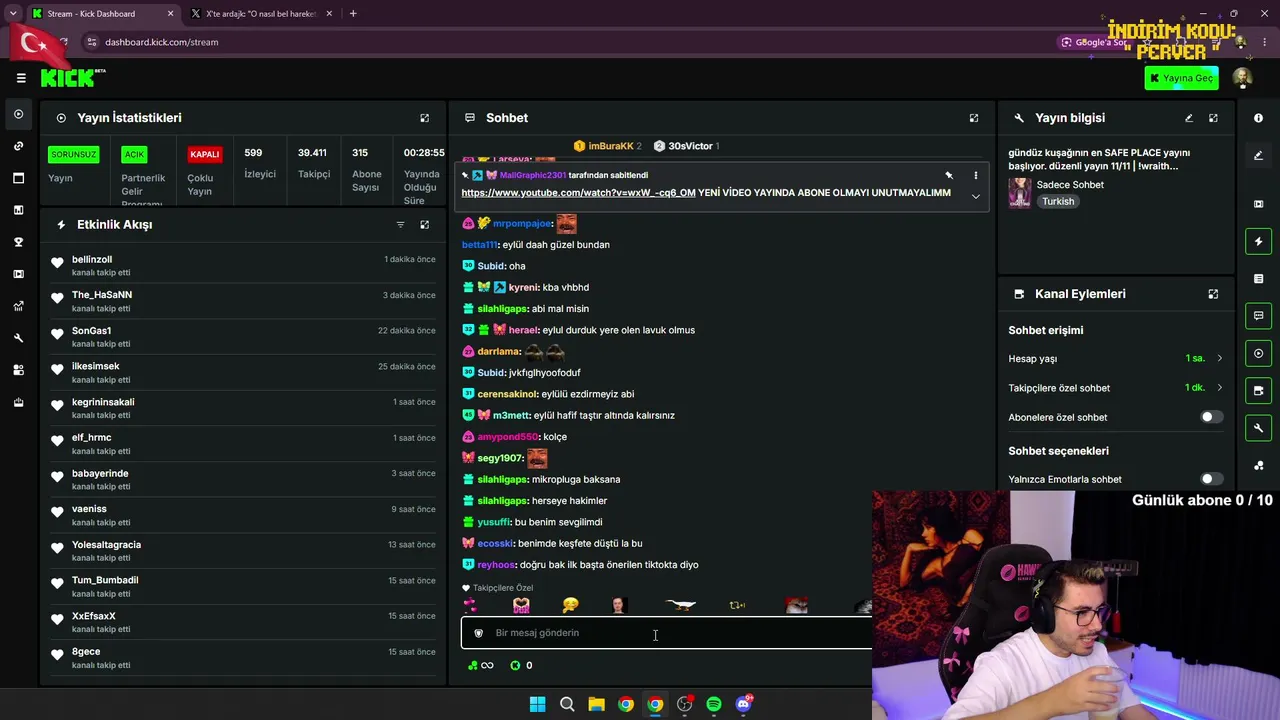Expand the Sohbet panel to fullscreen
The width and height of the screenshot is (1280, 720).
pos(974,118)
